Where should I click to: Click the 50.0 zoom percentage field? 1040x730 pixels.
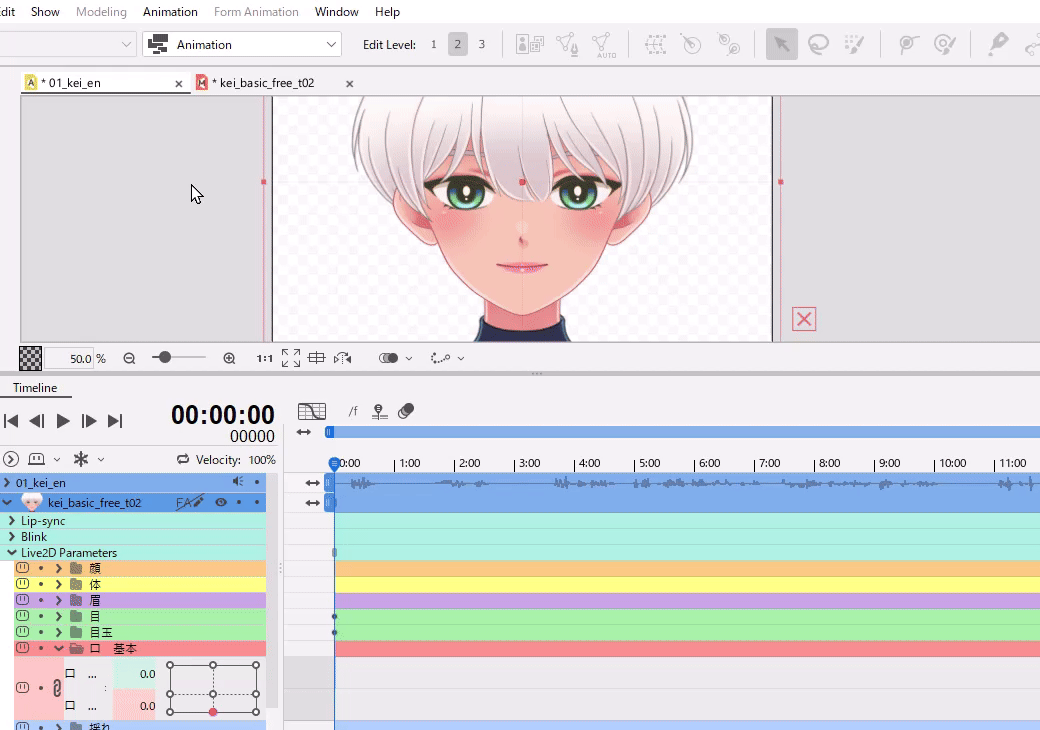(x=70, y=359)
